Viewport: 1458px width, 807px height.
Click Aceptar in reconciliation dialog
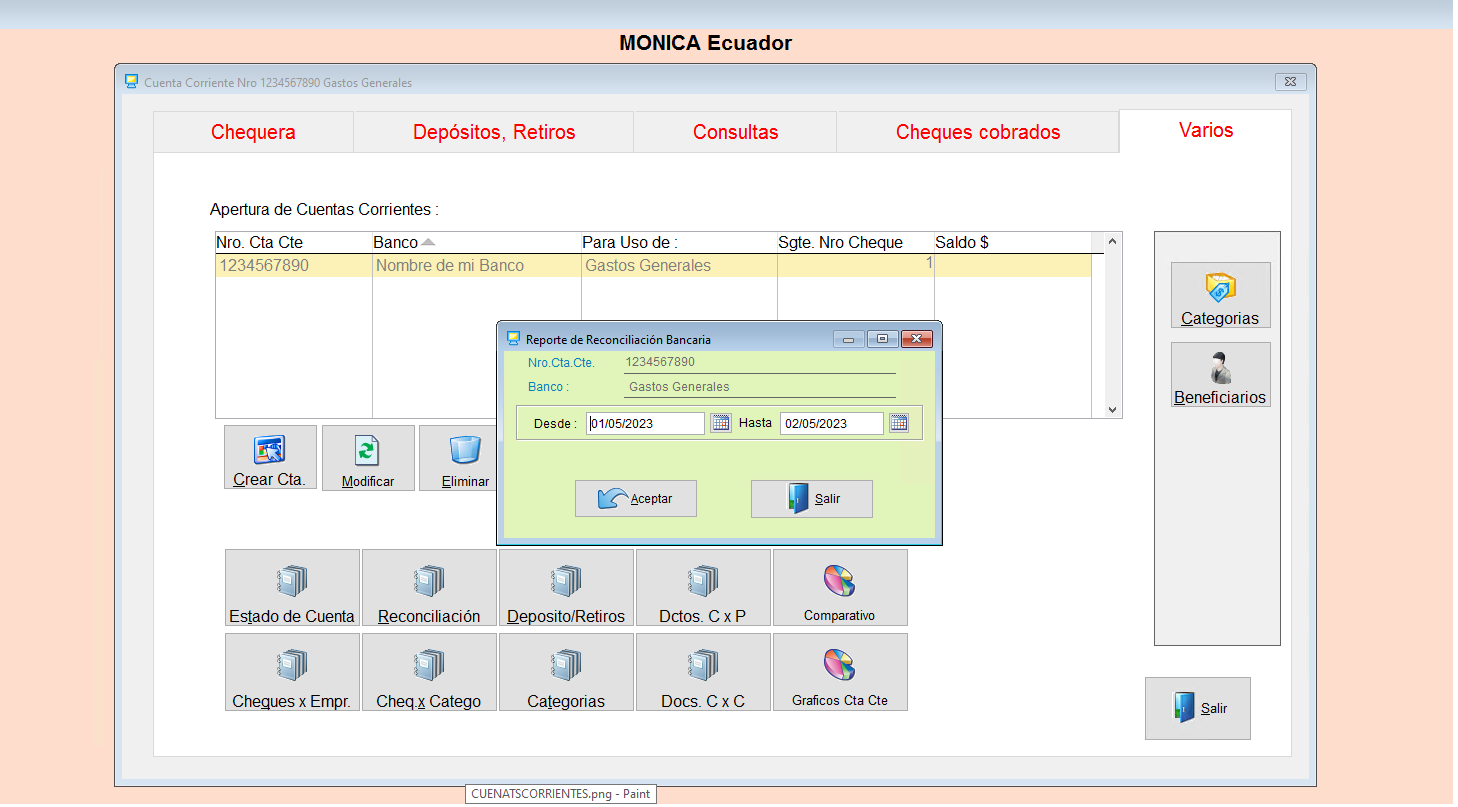click(x=636, y=499)
